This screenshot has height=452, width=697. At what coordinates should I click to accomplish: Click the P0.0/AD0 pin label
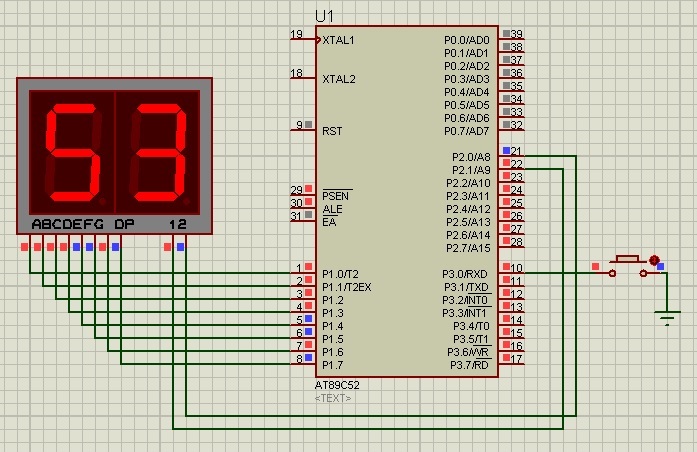[x=467, y=40]
